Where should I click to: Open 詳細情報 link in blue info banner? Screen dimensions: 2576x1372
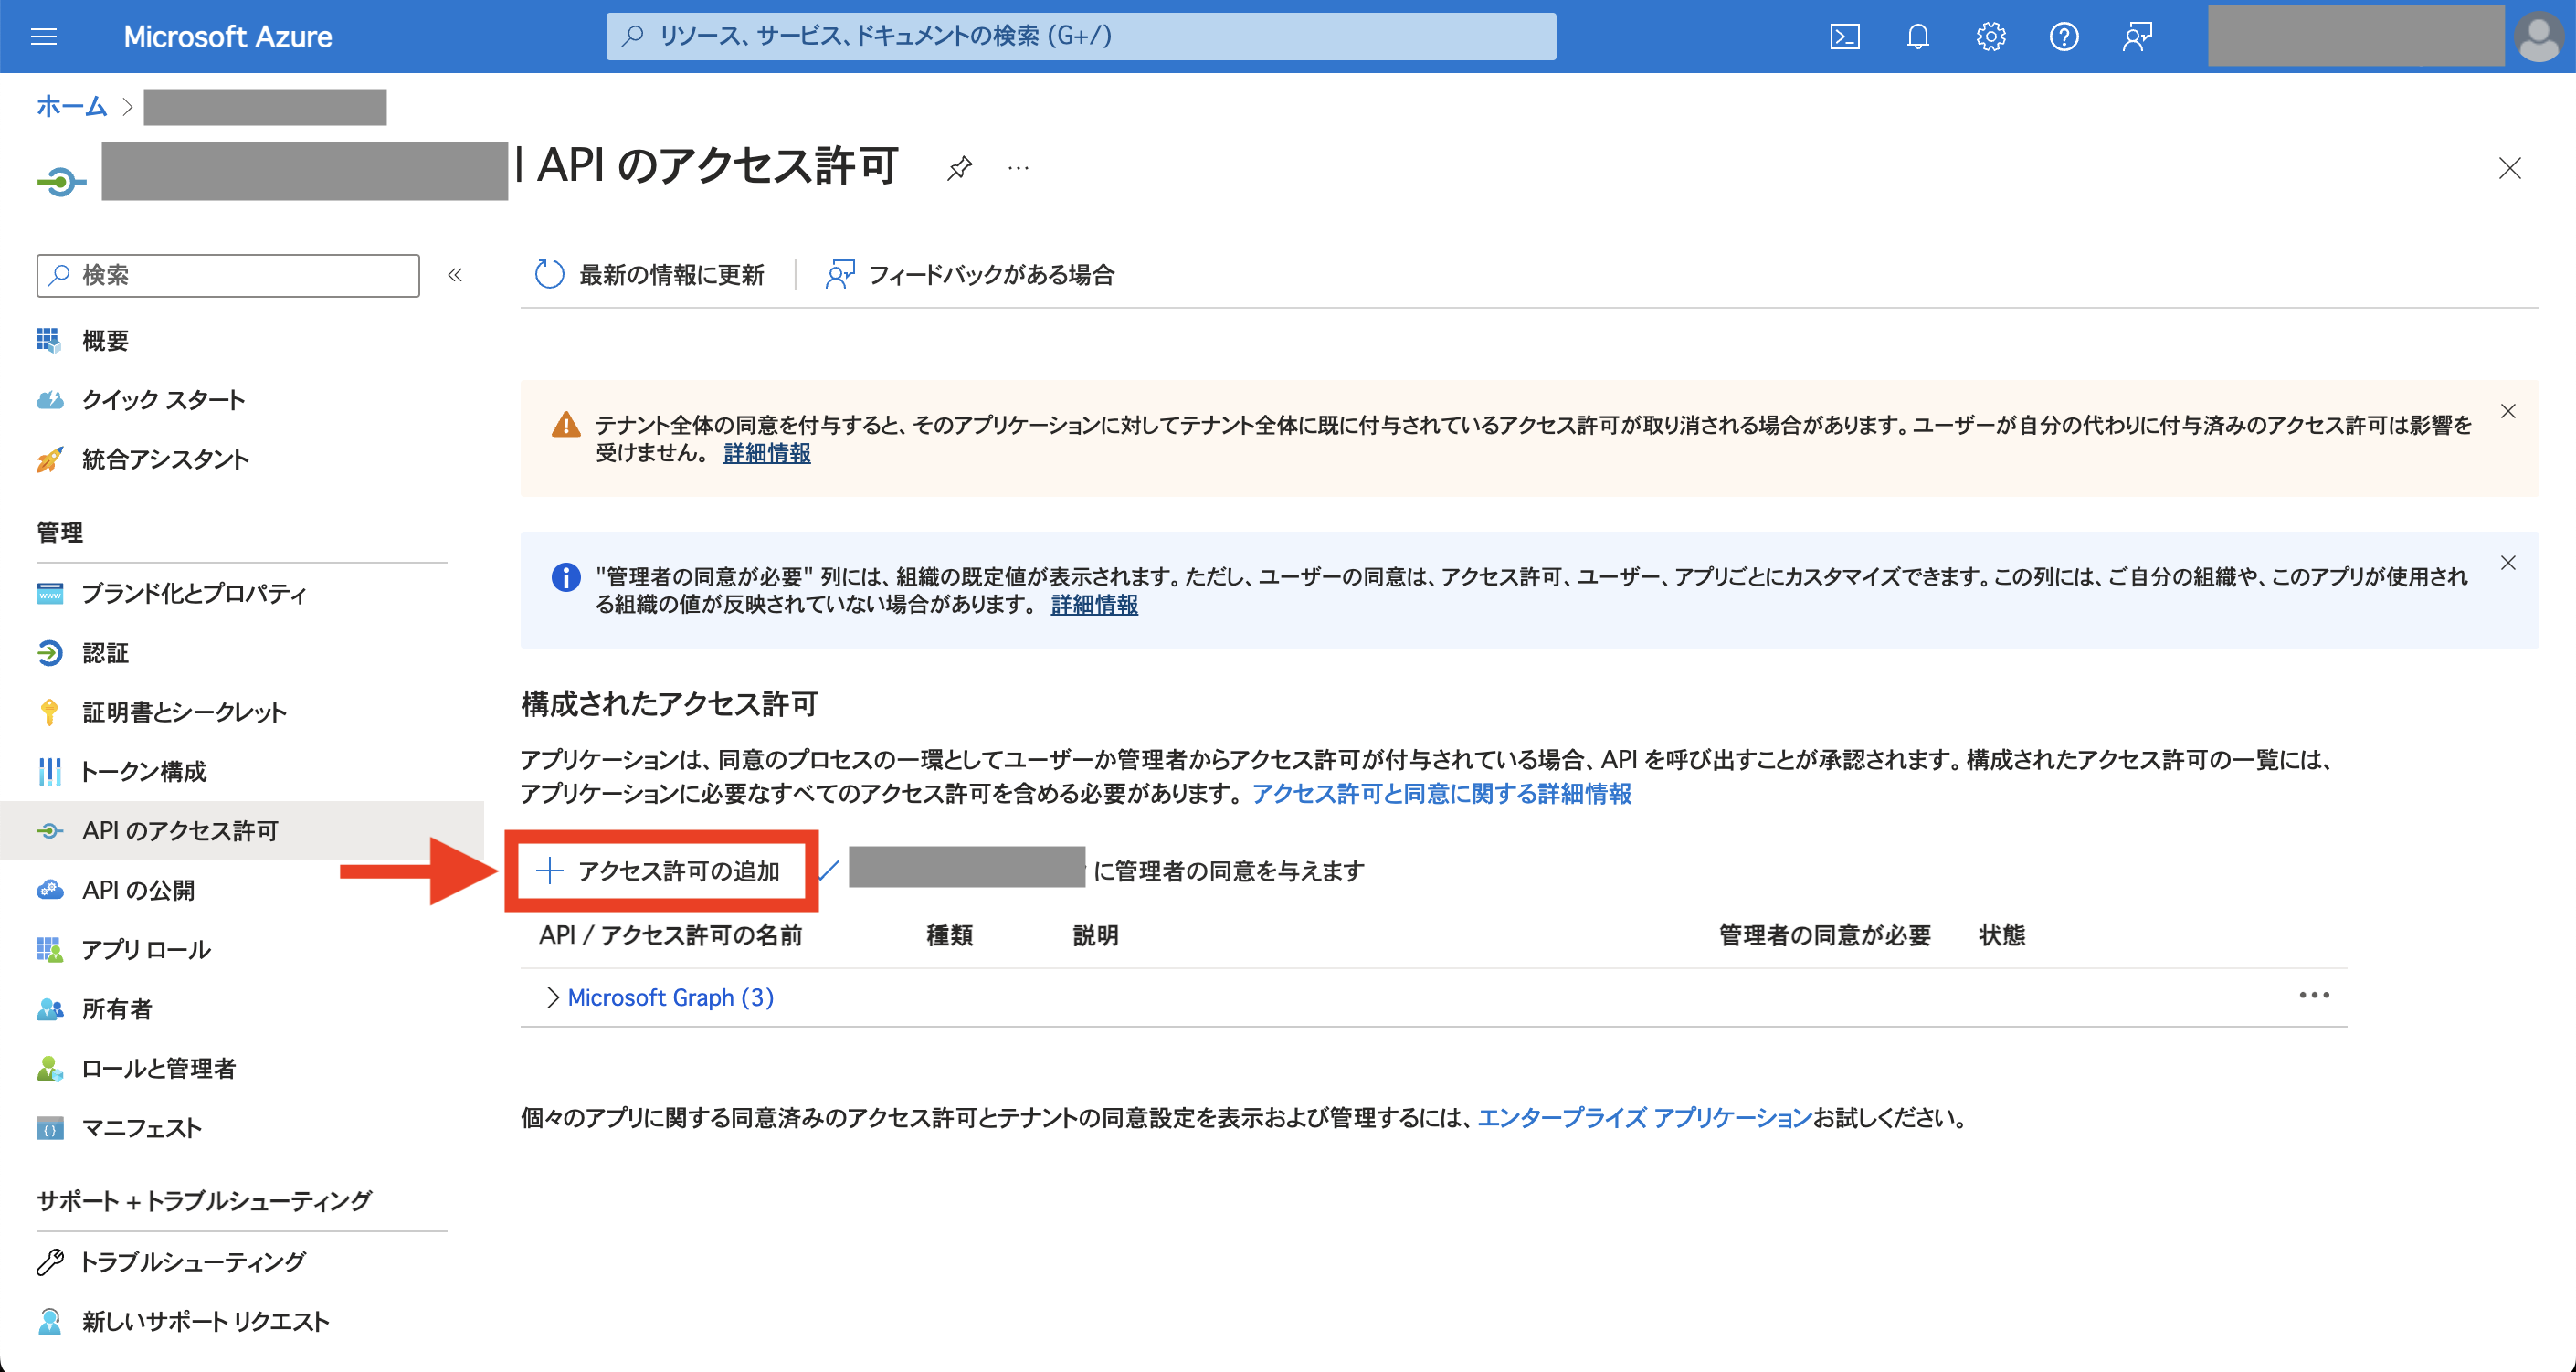coord(1094,605)
